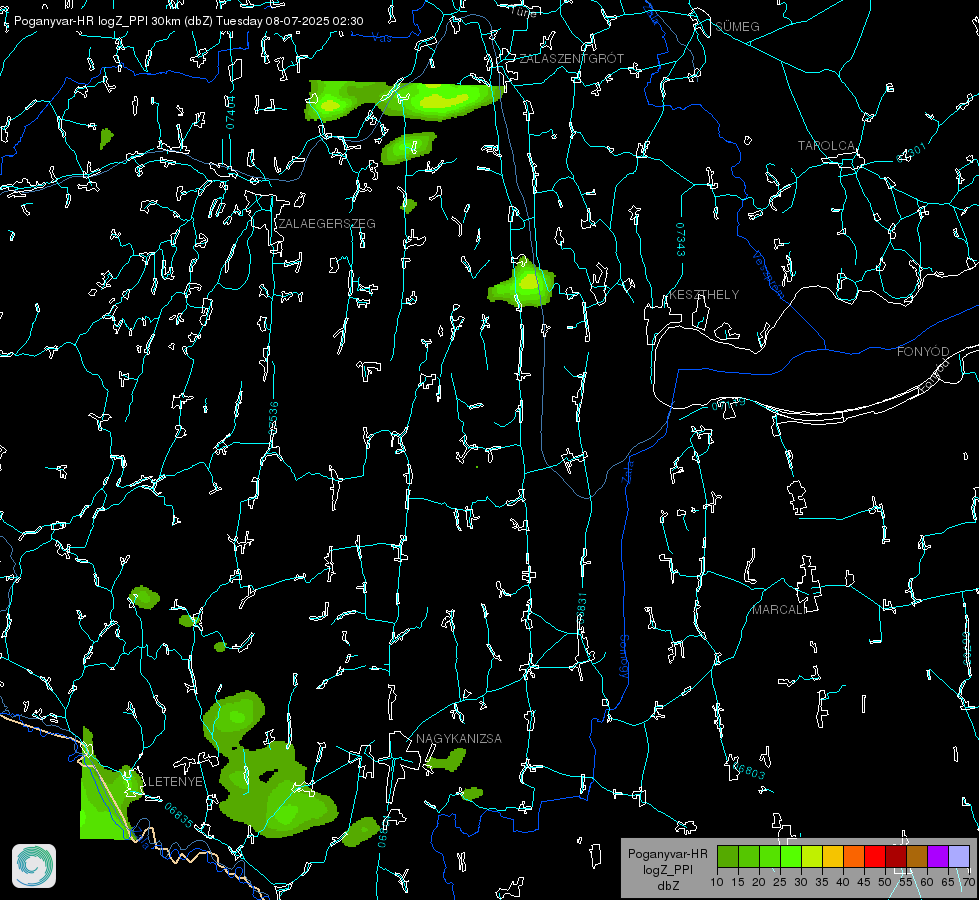
Task: Click the MARCALI city label
Action: tap(779, 610)
